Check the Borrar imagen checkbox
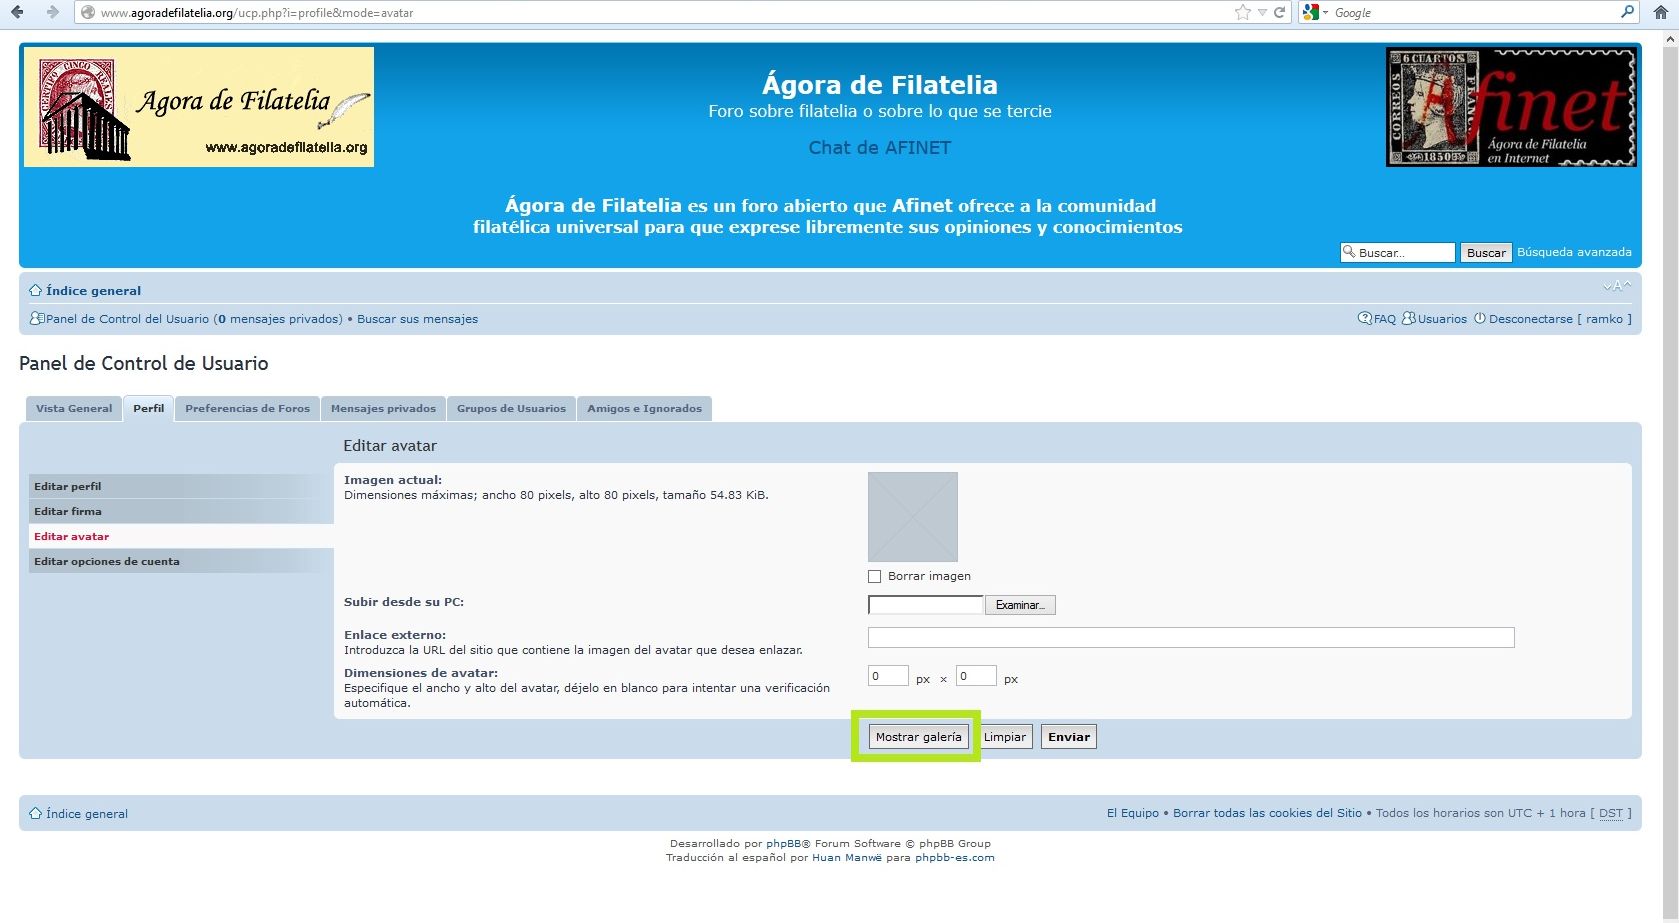 tap(875, 576)
